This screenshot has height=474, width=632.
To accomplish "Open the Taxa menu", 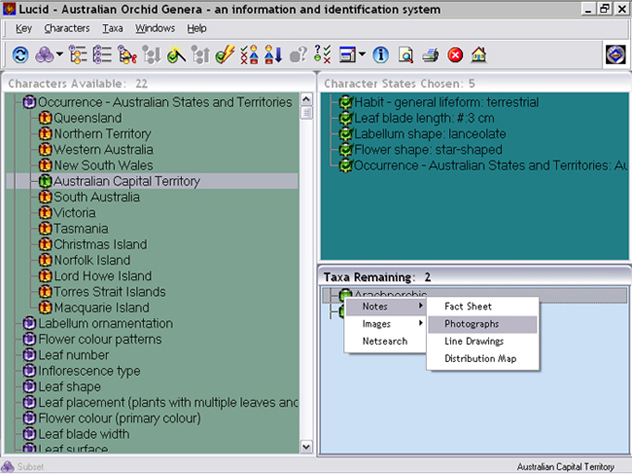I will point(112,28).
